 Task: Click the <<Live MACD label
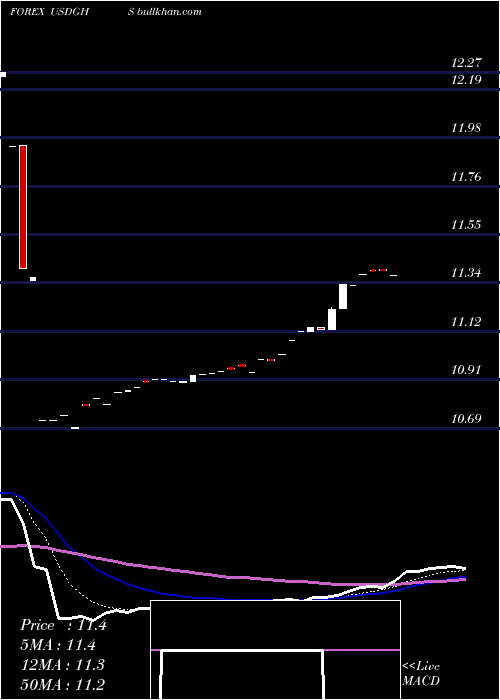421,673
